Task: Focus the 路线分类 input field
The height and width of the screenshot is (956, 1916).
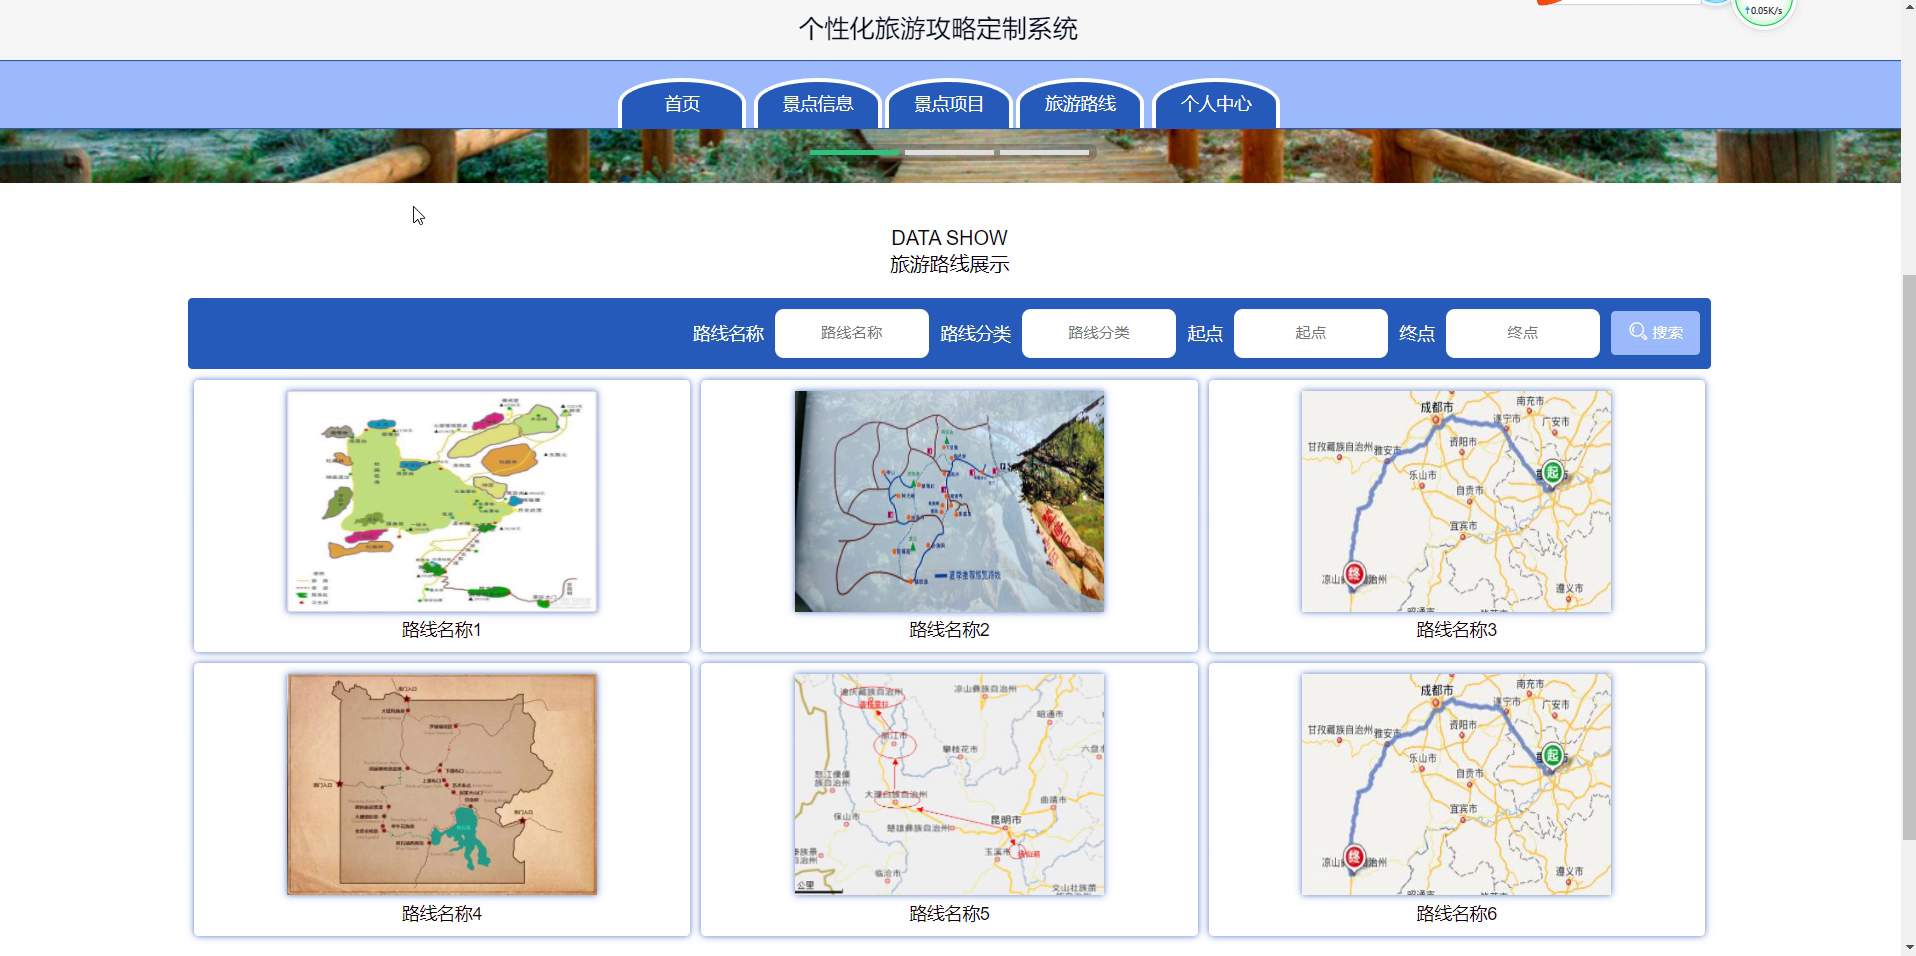Action: [x=1099, y=333]
